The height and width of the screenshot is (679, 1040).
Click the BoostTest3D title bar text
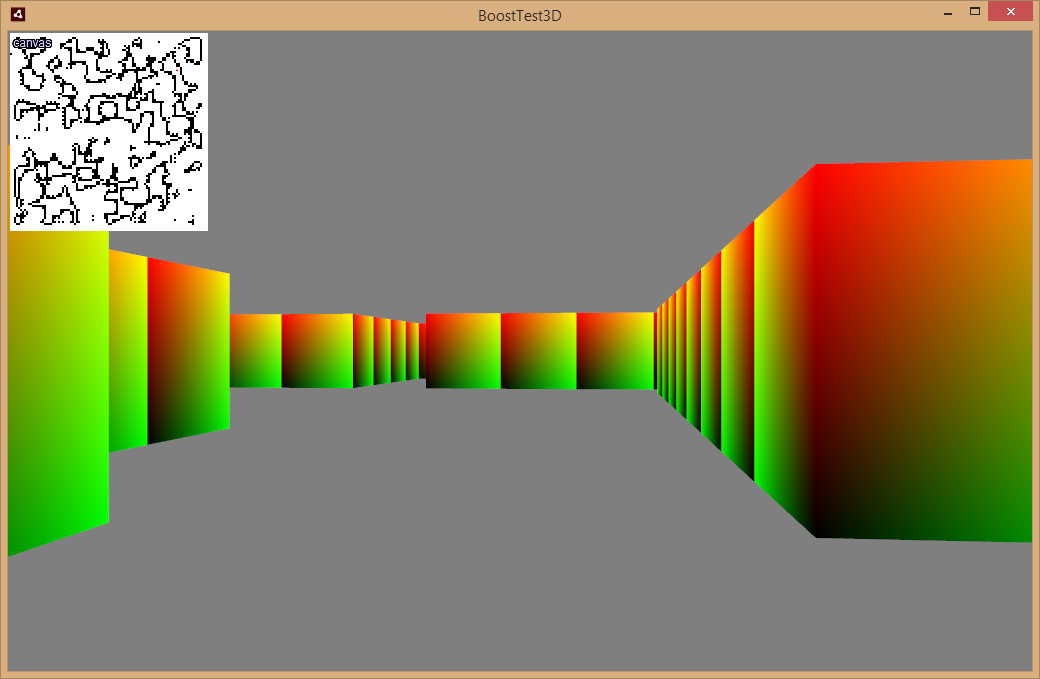tap(519, 15)
